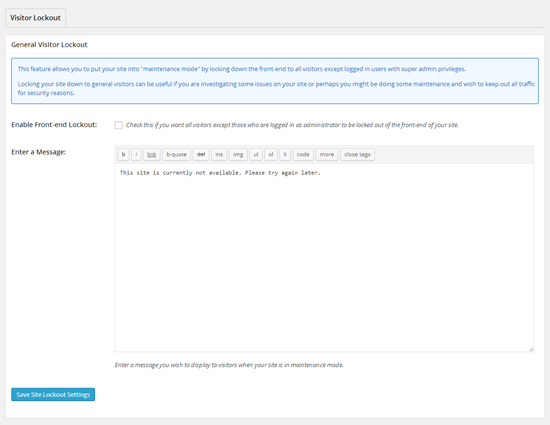Click the 'Check this if you want all visitors' description
Screen dimensions: 550x425
[292, 125]
